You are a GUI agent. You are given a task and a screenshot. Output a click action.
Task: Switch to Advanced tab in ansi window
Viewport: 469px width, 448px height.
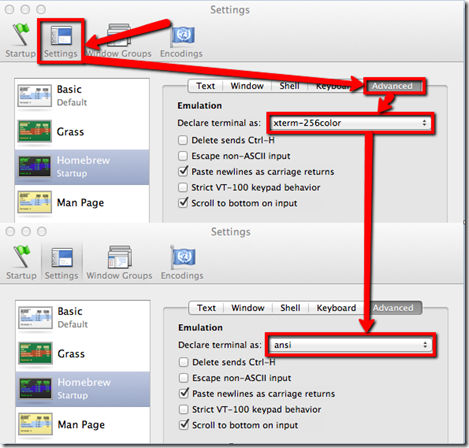393,308
